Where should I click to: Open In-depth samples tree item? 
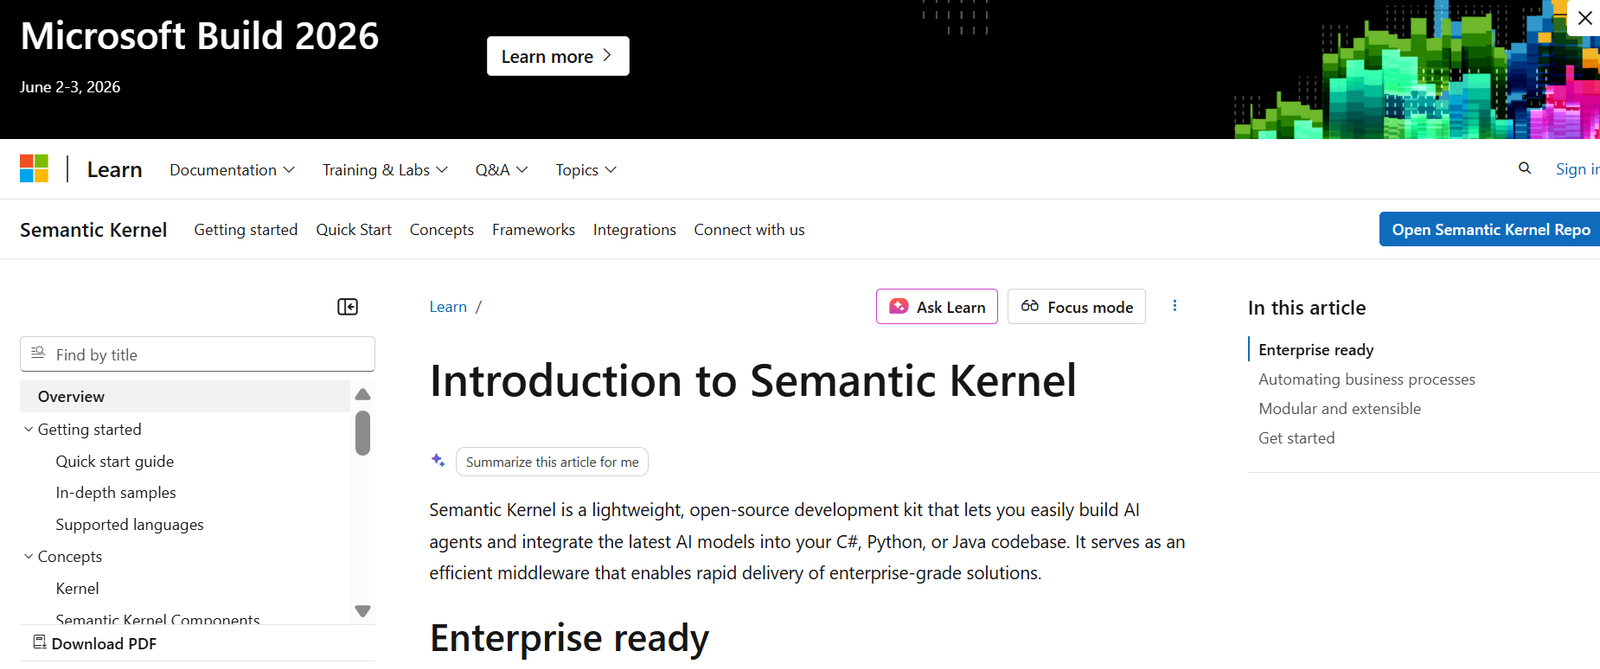pyautogui.click(x=116, y=493)
